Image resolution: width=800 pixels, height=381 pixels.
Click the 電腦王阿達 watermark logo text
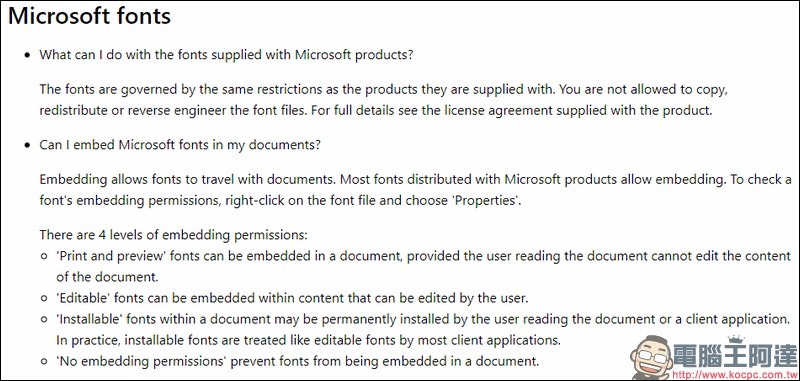click(x=735, y=357)
